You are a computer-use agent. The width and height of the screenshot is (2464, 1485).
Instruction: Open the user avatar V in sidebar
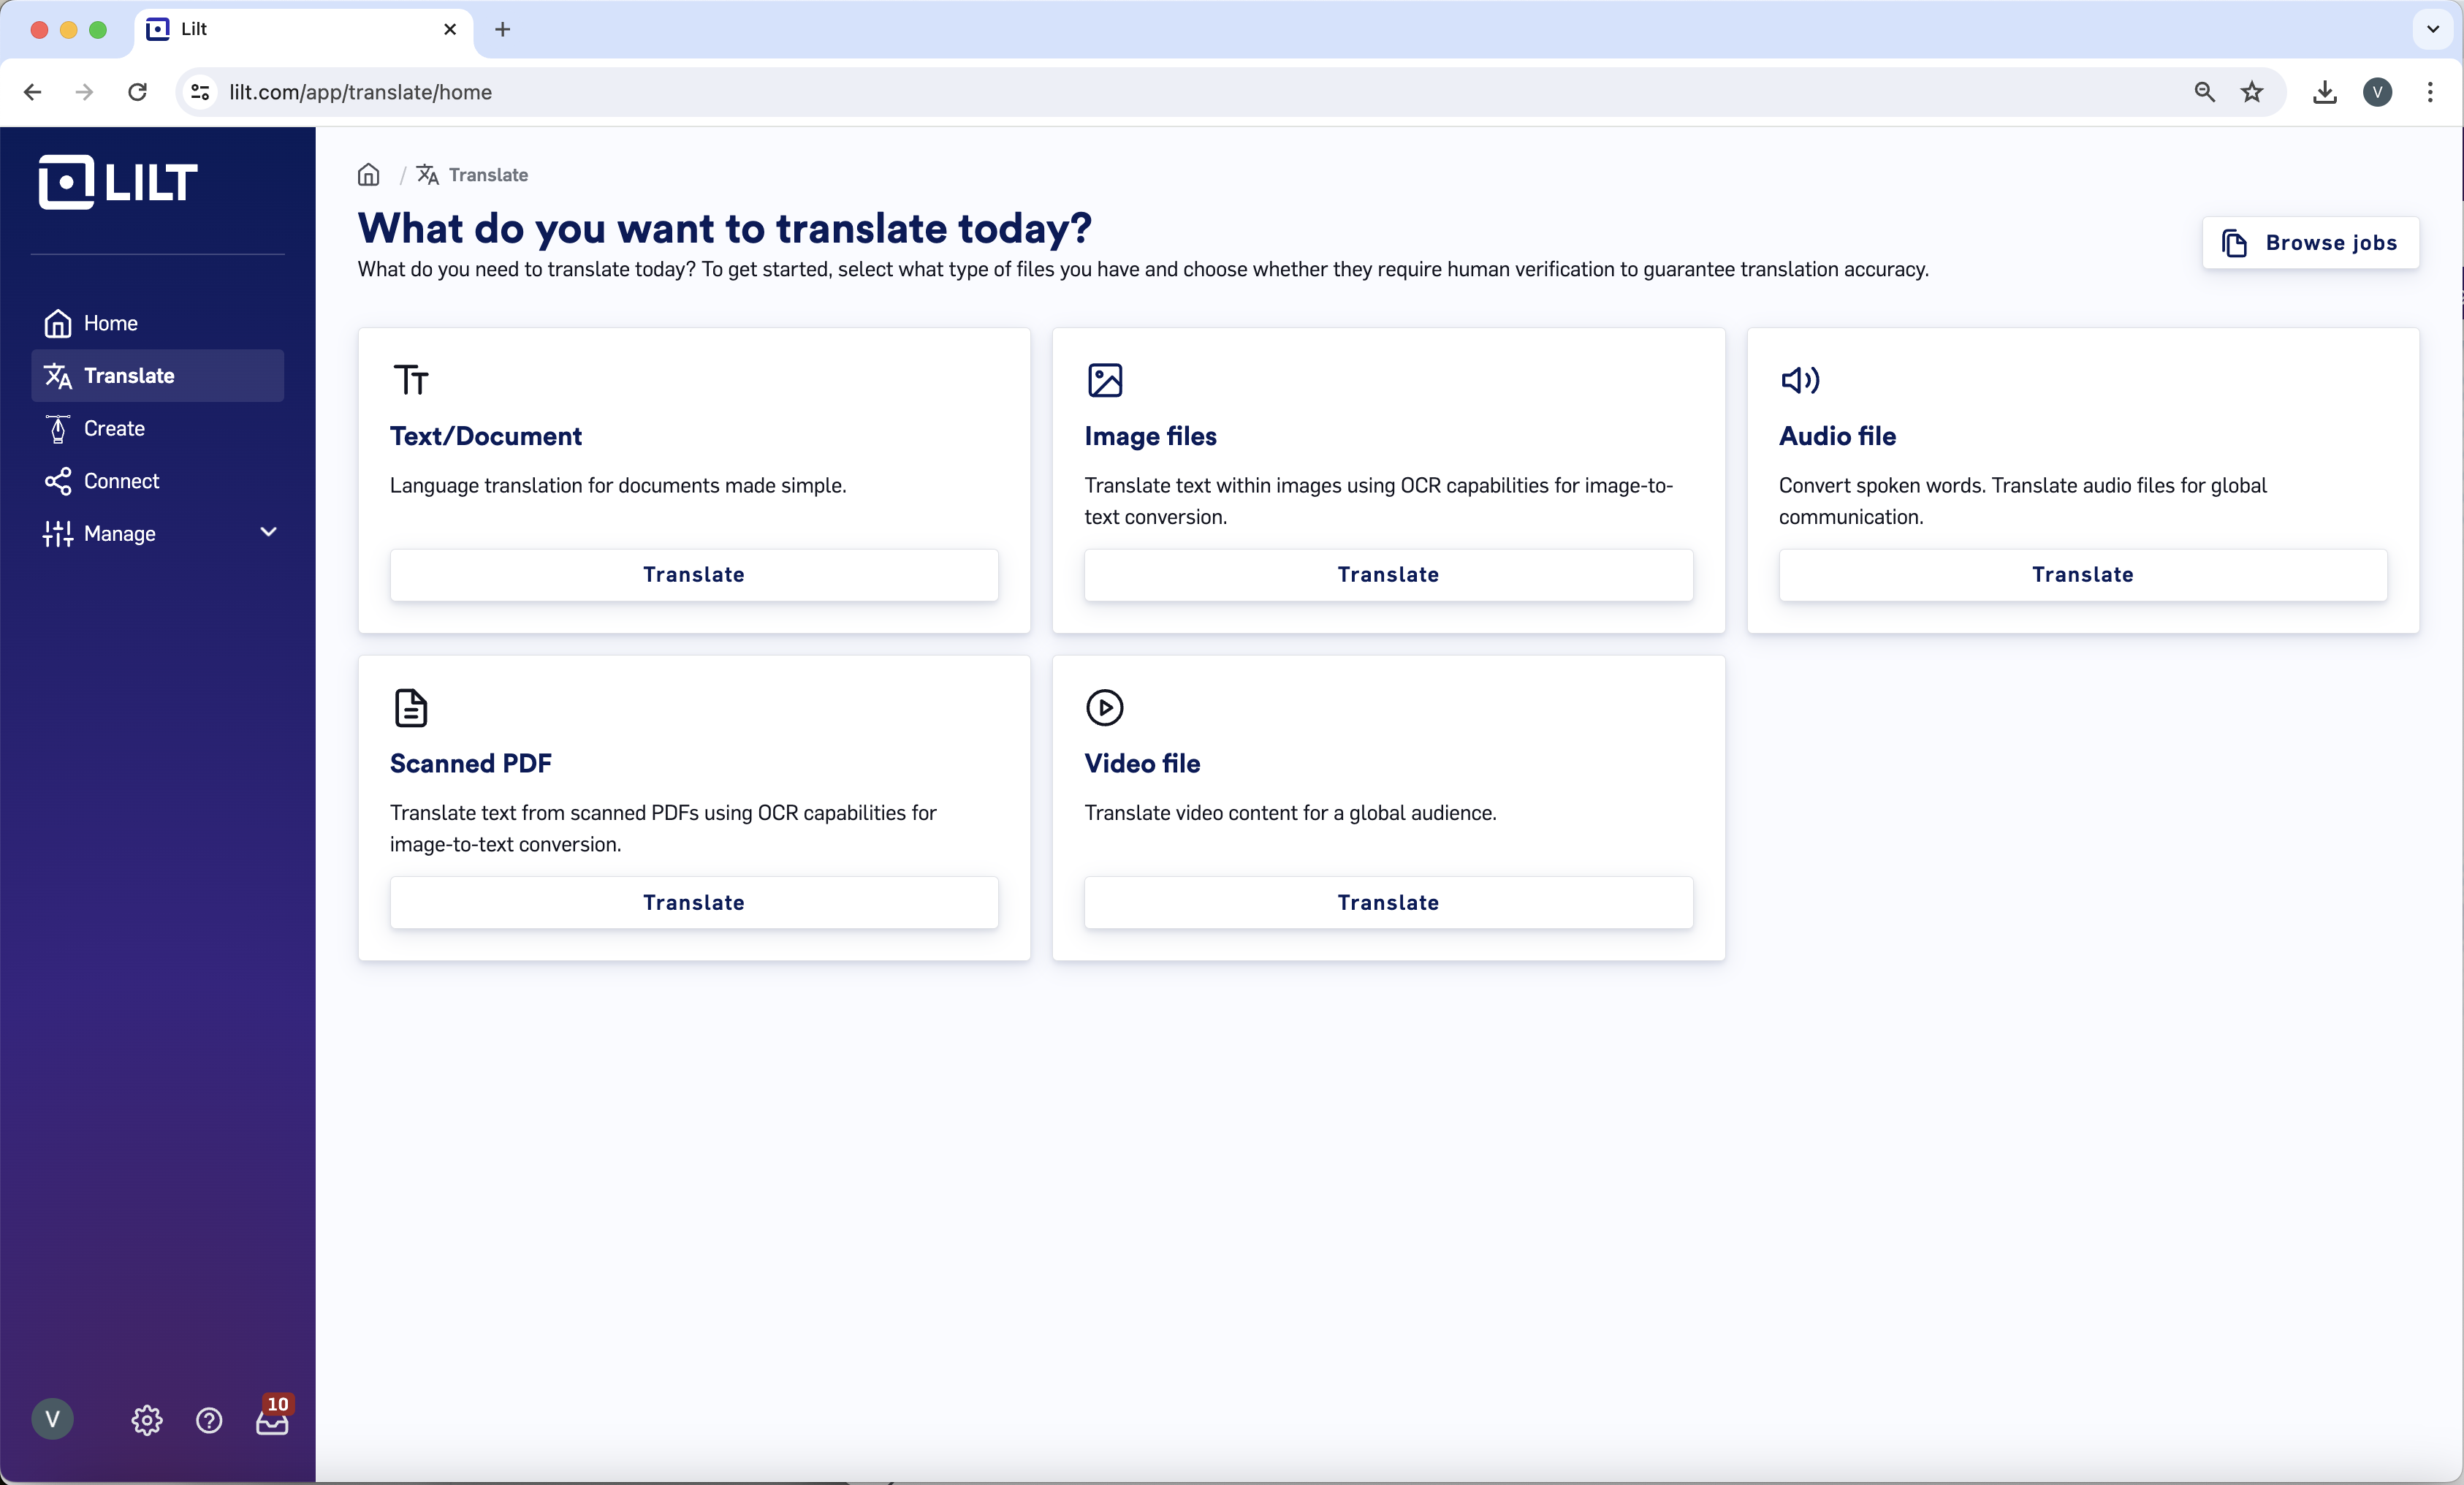pos(53,1419)
